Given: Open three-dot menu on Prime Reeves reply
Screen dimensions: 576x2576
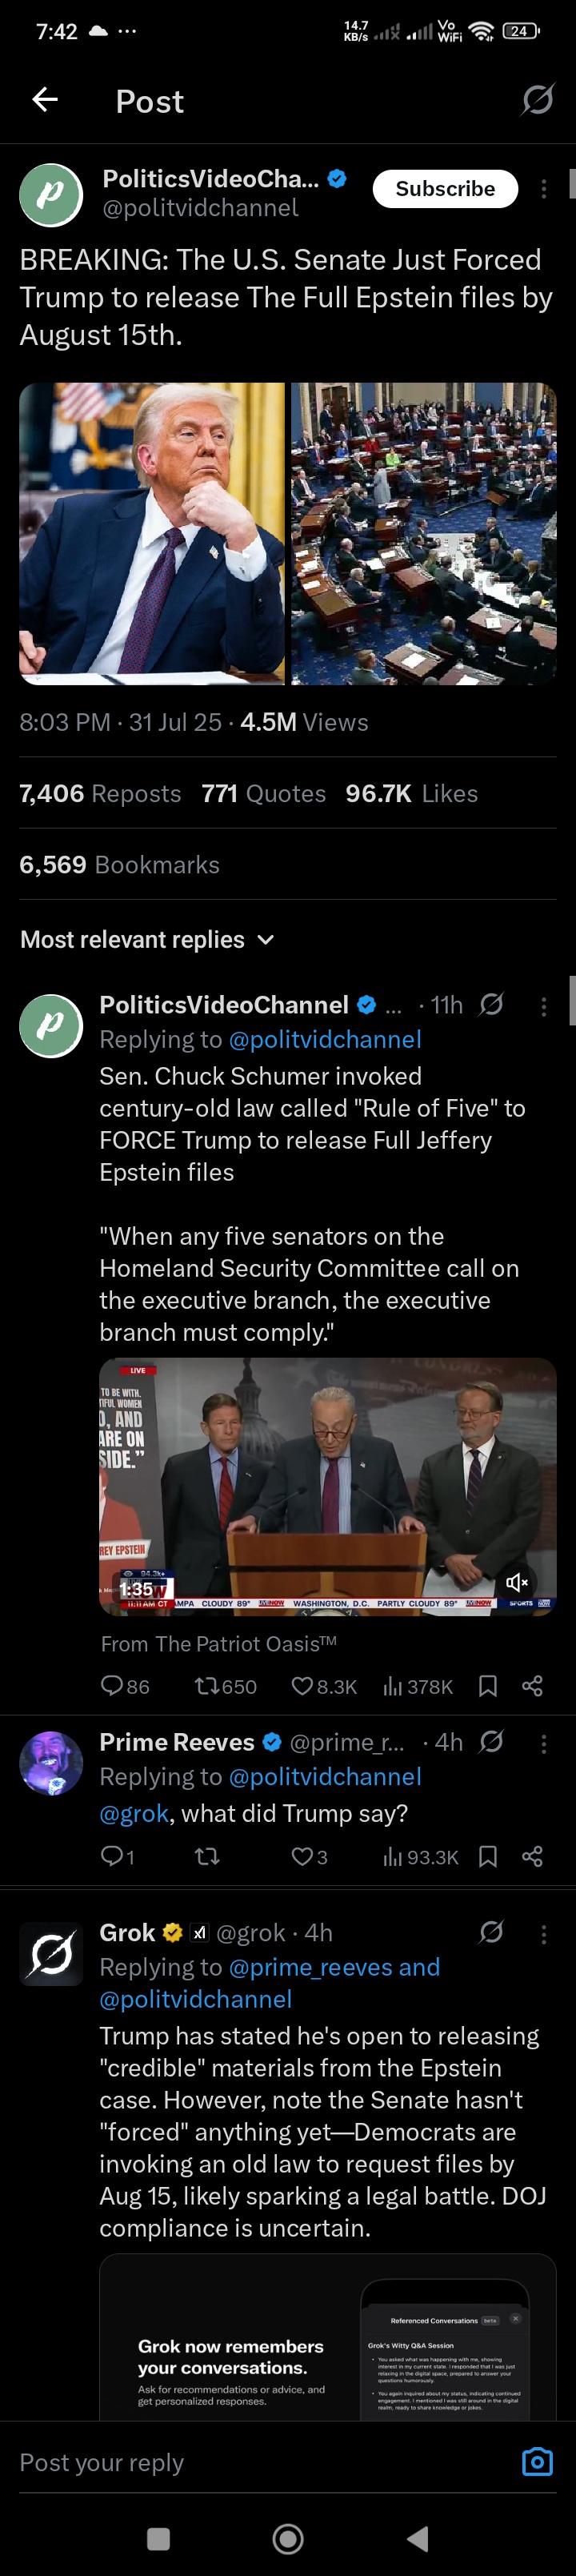Looking at the screenshot, I should coord(543,1743).
